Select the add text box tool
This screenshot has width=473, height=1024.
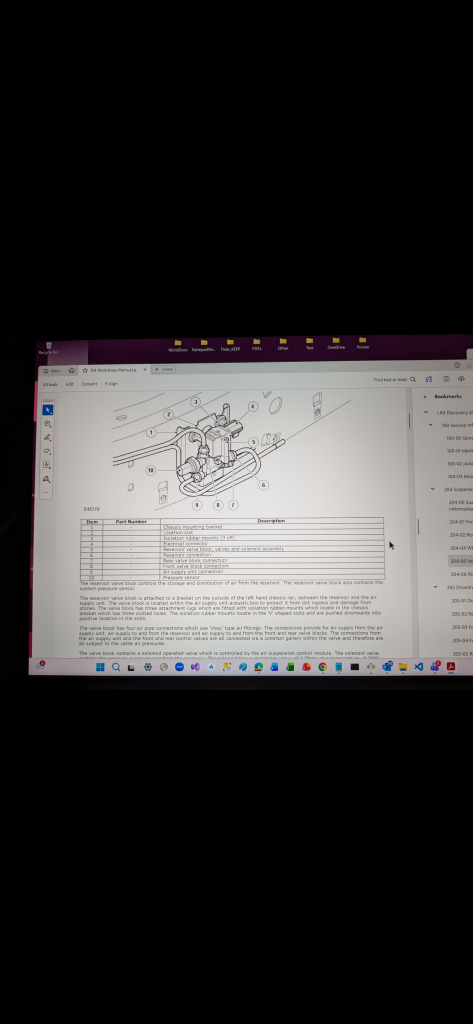coord(47,465)
